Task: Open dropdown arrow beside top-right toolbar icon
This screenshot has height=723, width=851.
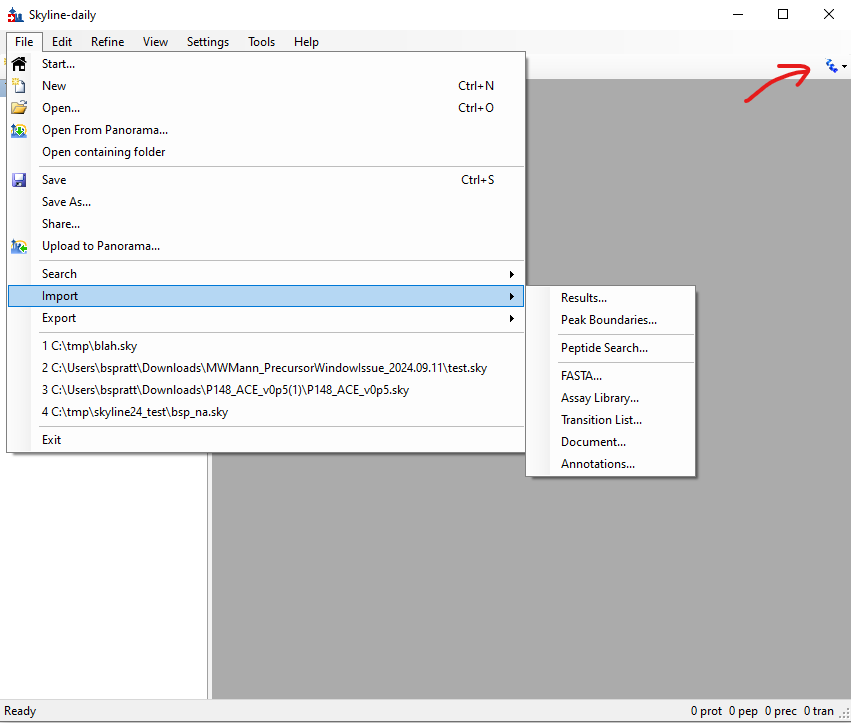Action: [844, 67]
